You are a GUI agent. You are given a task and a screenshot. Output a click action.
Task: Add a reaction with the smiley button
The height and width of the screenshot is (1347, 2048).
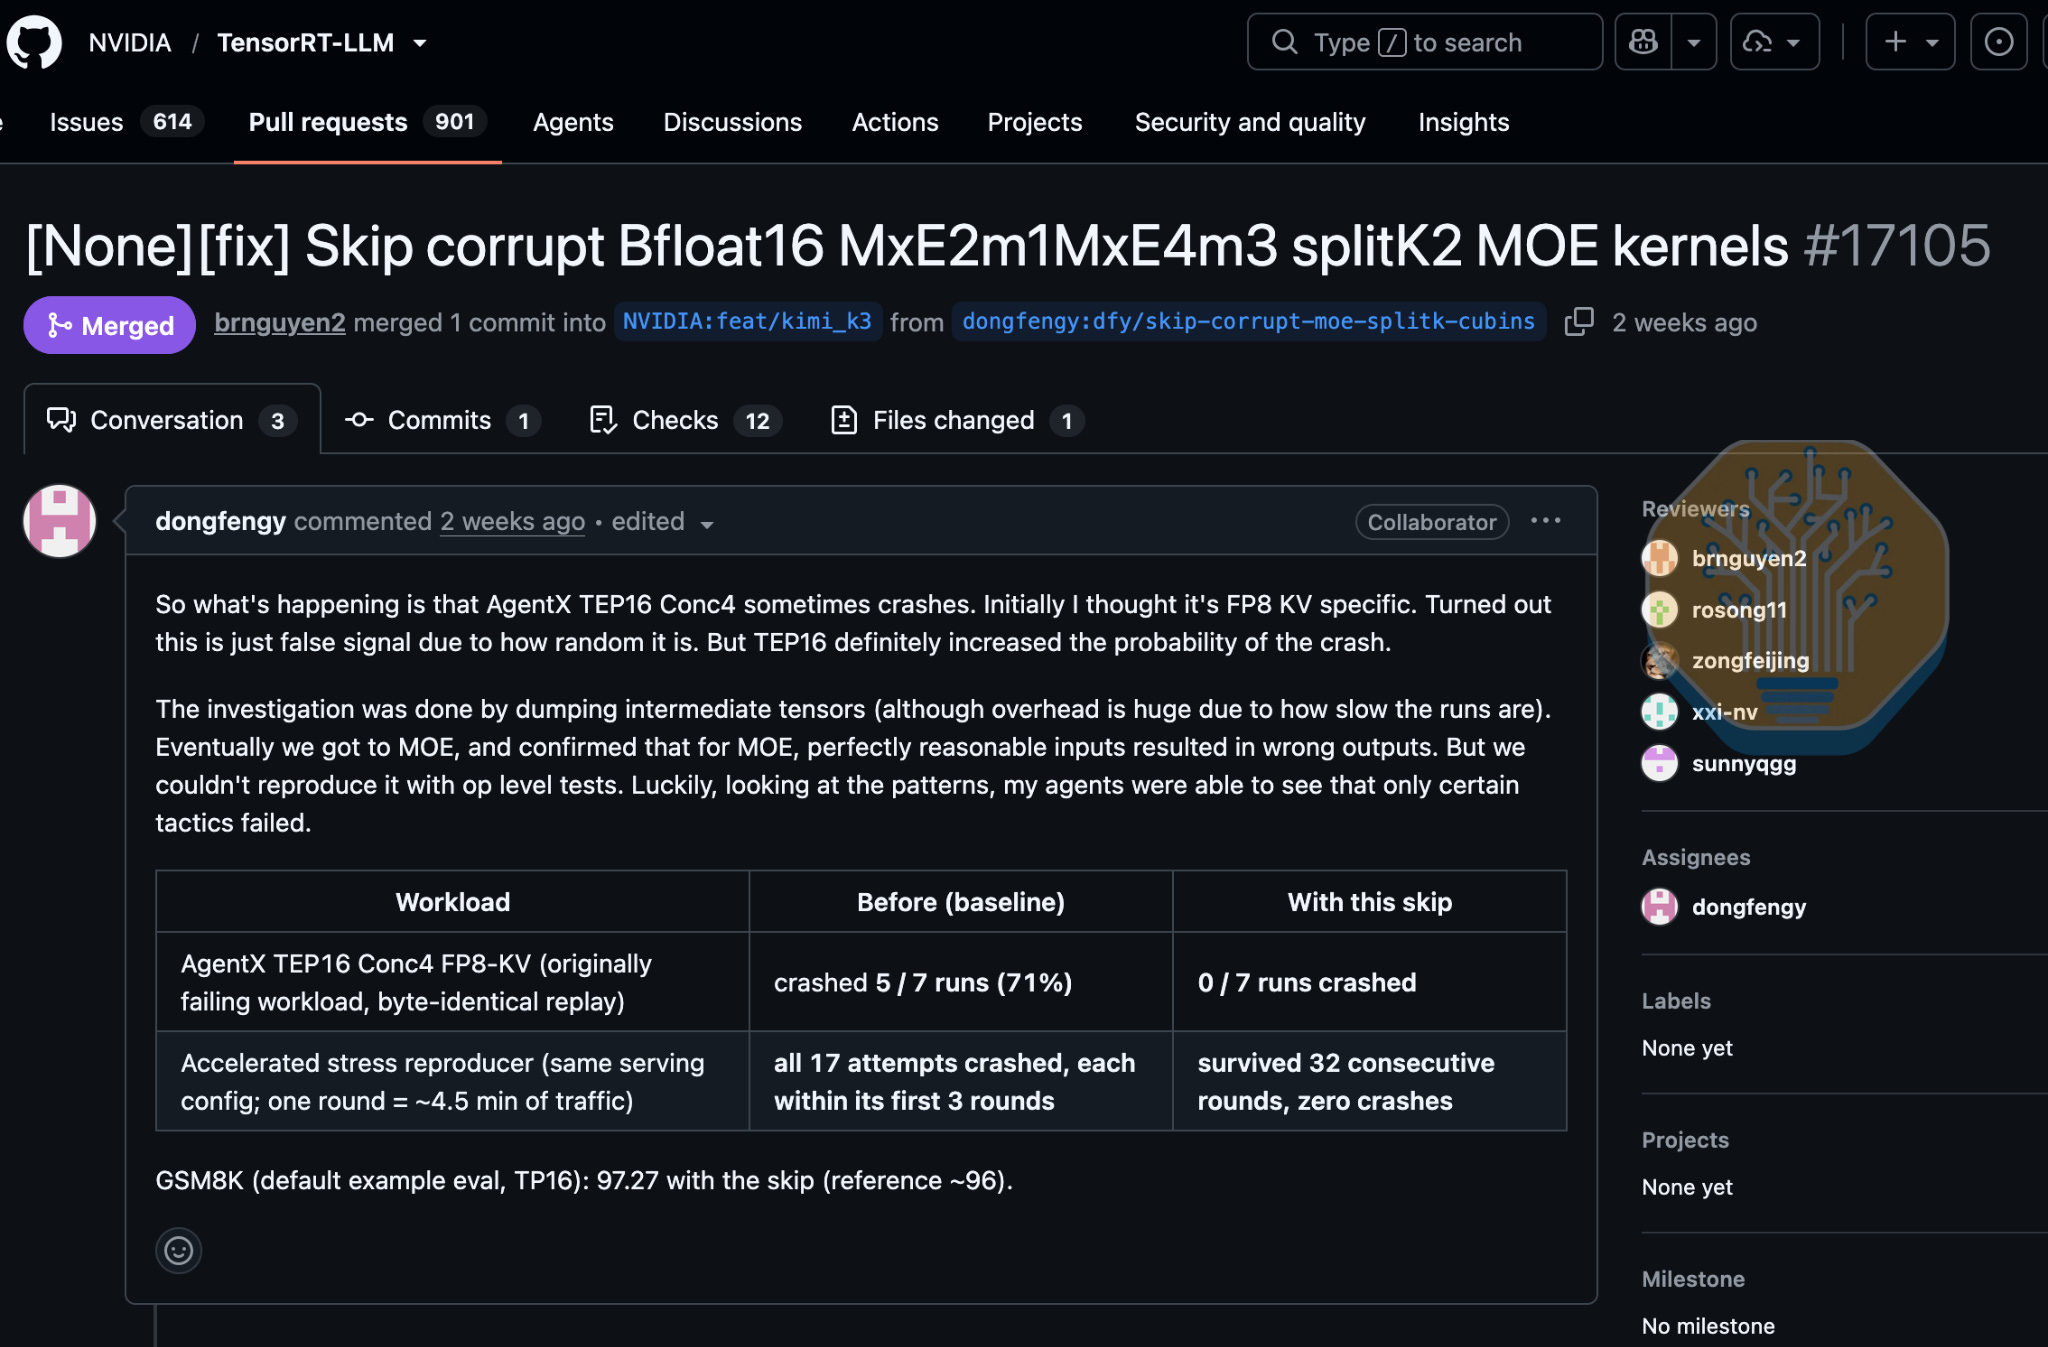[x=179, y=1251]
